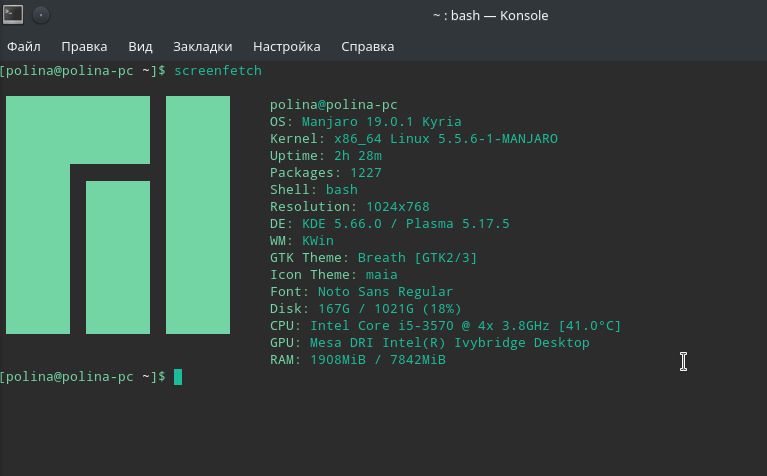Click the GPU: Mesa DRI Intel line
767x476 pixels.
click(429, 342)
